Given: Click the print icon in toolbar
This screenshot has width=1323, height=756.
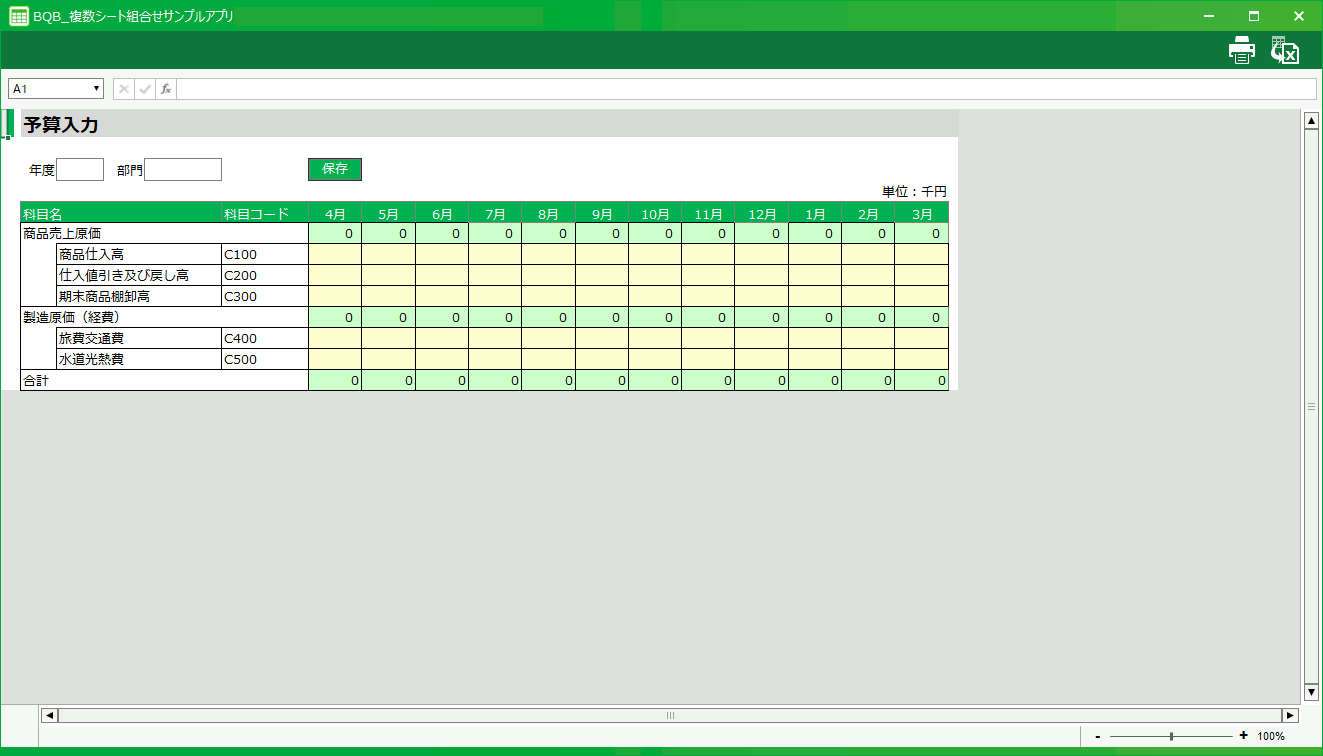Looking at the screenshot, I should pyautogui.click(x=1241, y=50).
